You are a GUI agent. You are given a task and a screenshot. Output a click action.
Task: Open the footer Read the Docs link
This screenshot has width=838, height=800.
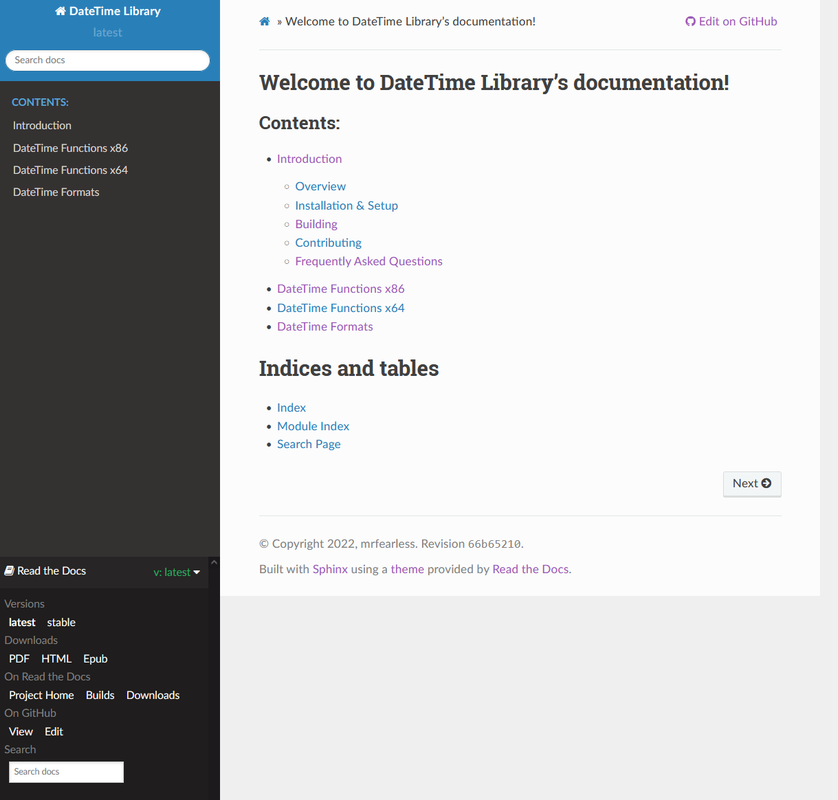coord(530,569)
